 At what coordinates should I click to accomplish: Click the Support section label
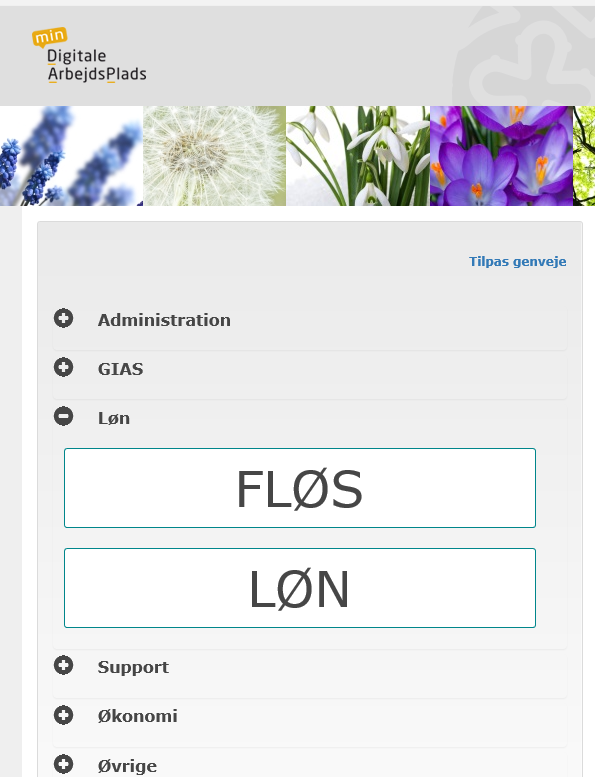pyautogui.click(x=133, y=667)
